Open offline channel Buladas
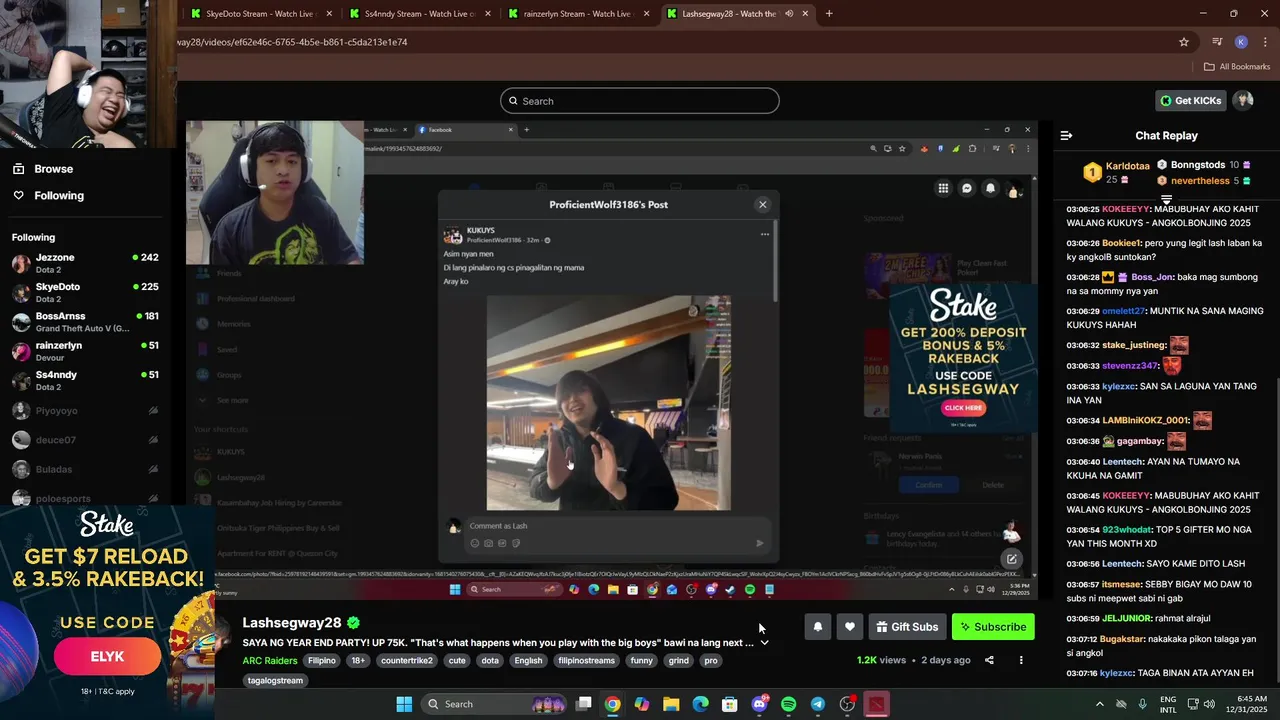The height and width of the screenshot is (720, 1280). (85, 469)
